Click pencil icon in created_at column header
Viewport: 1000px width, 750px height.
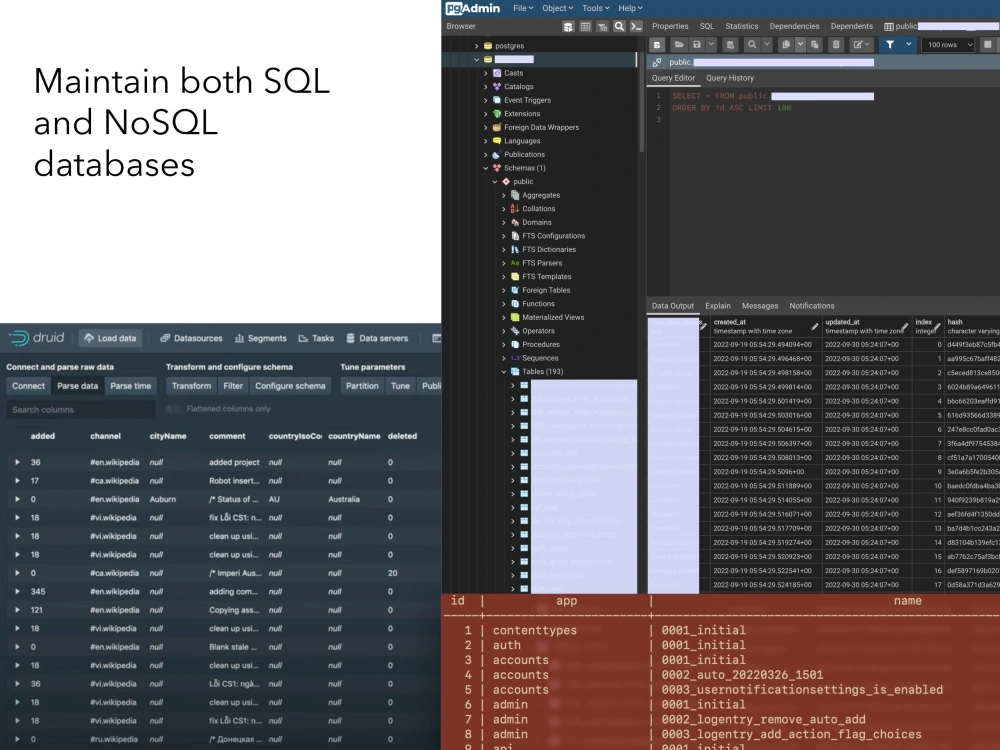pos(814,327)
